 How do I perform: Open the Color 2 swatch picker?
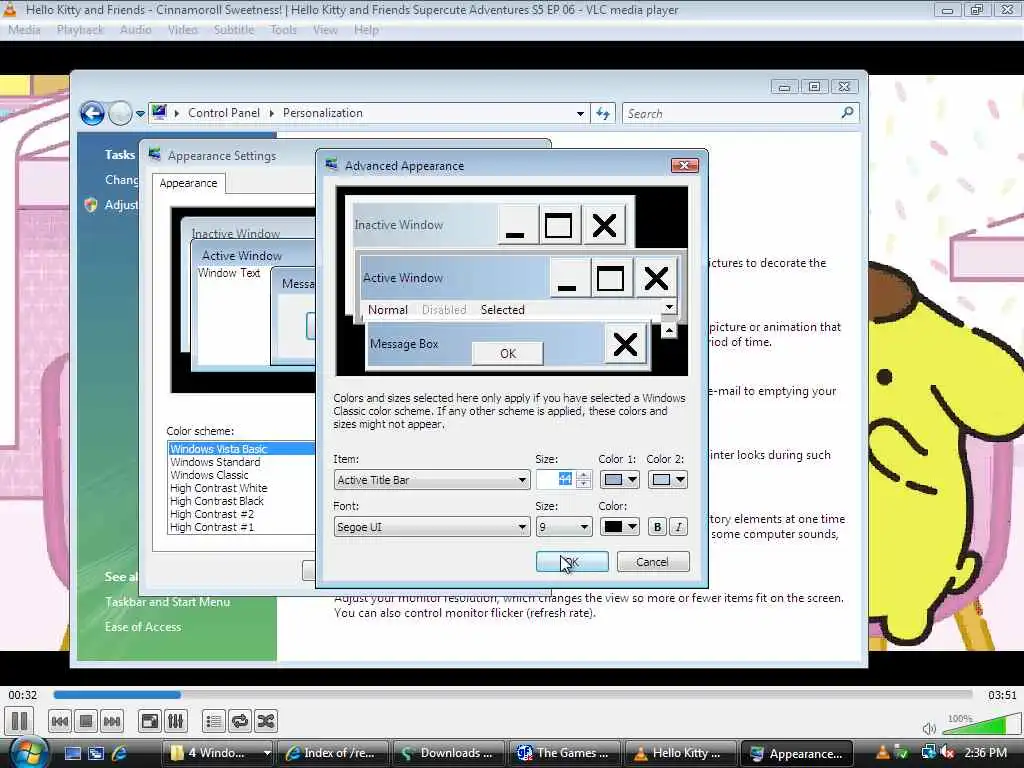click(667, 480)
